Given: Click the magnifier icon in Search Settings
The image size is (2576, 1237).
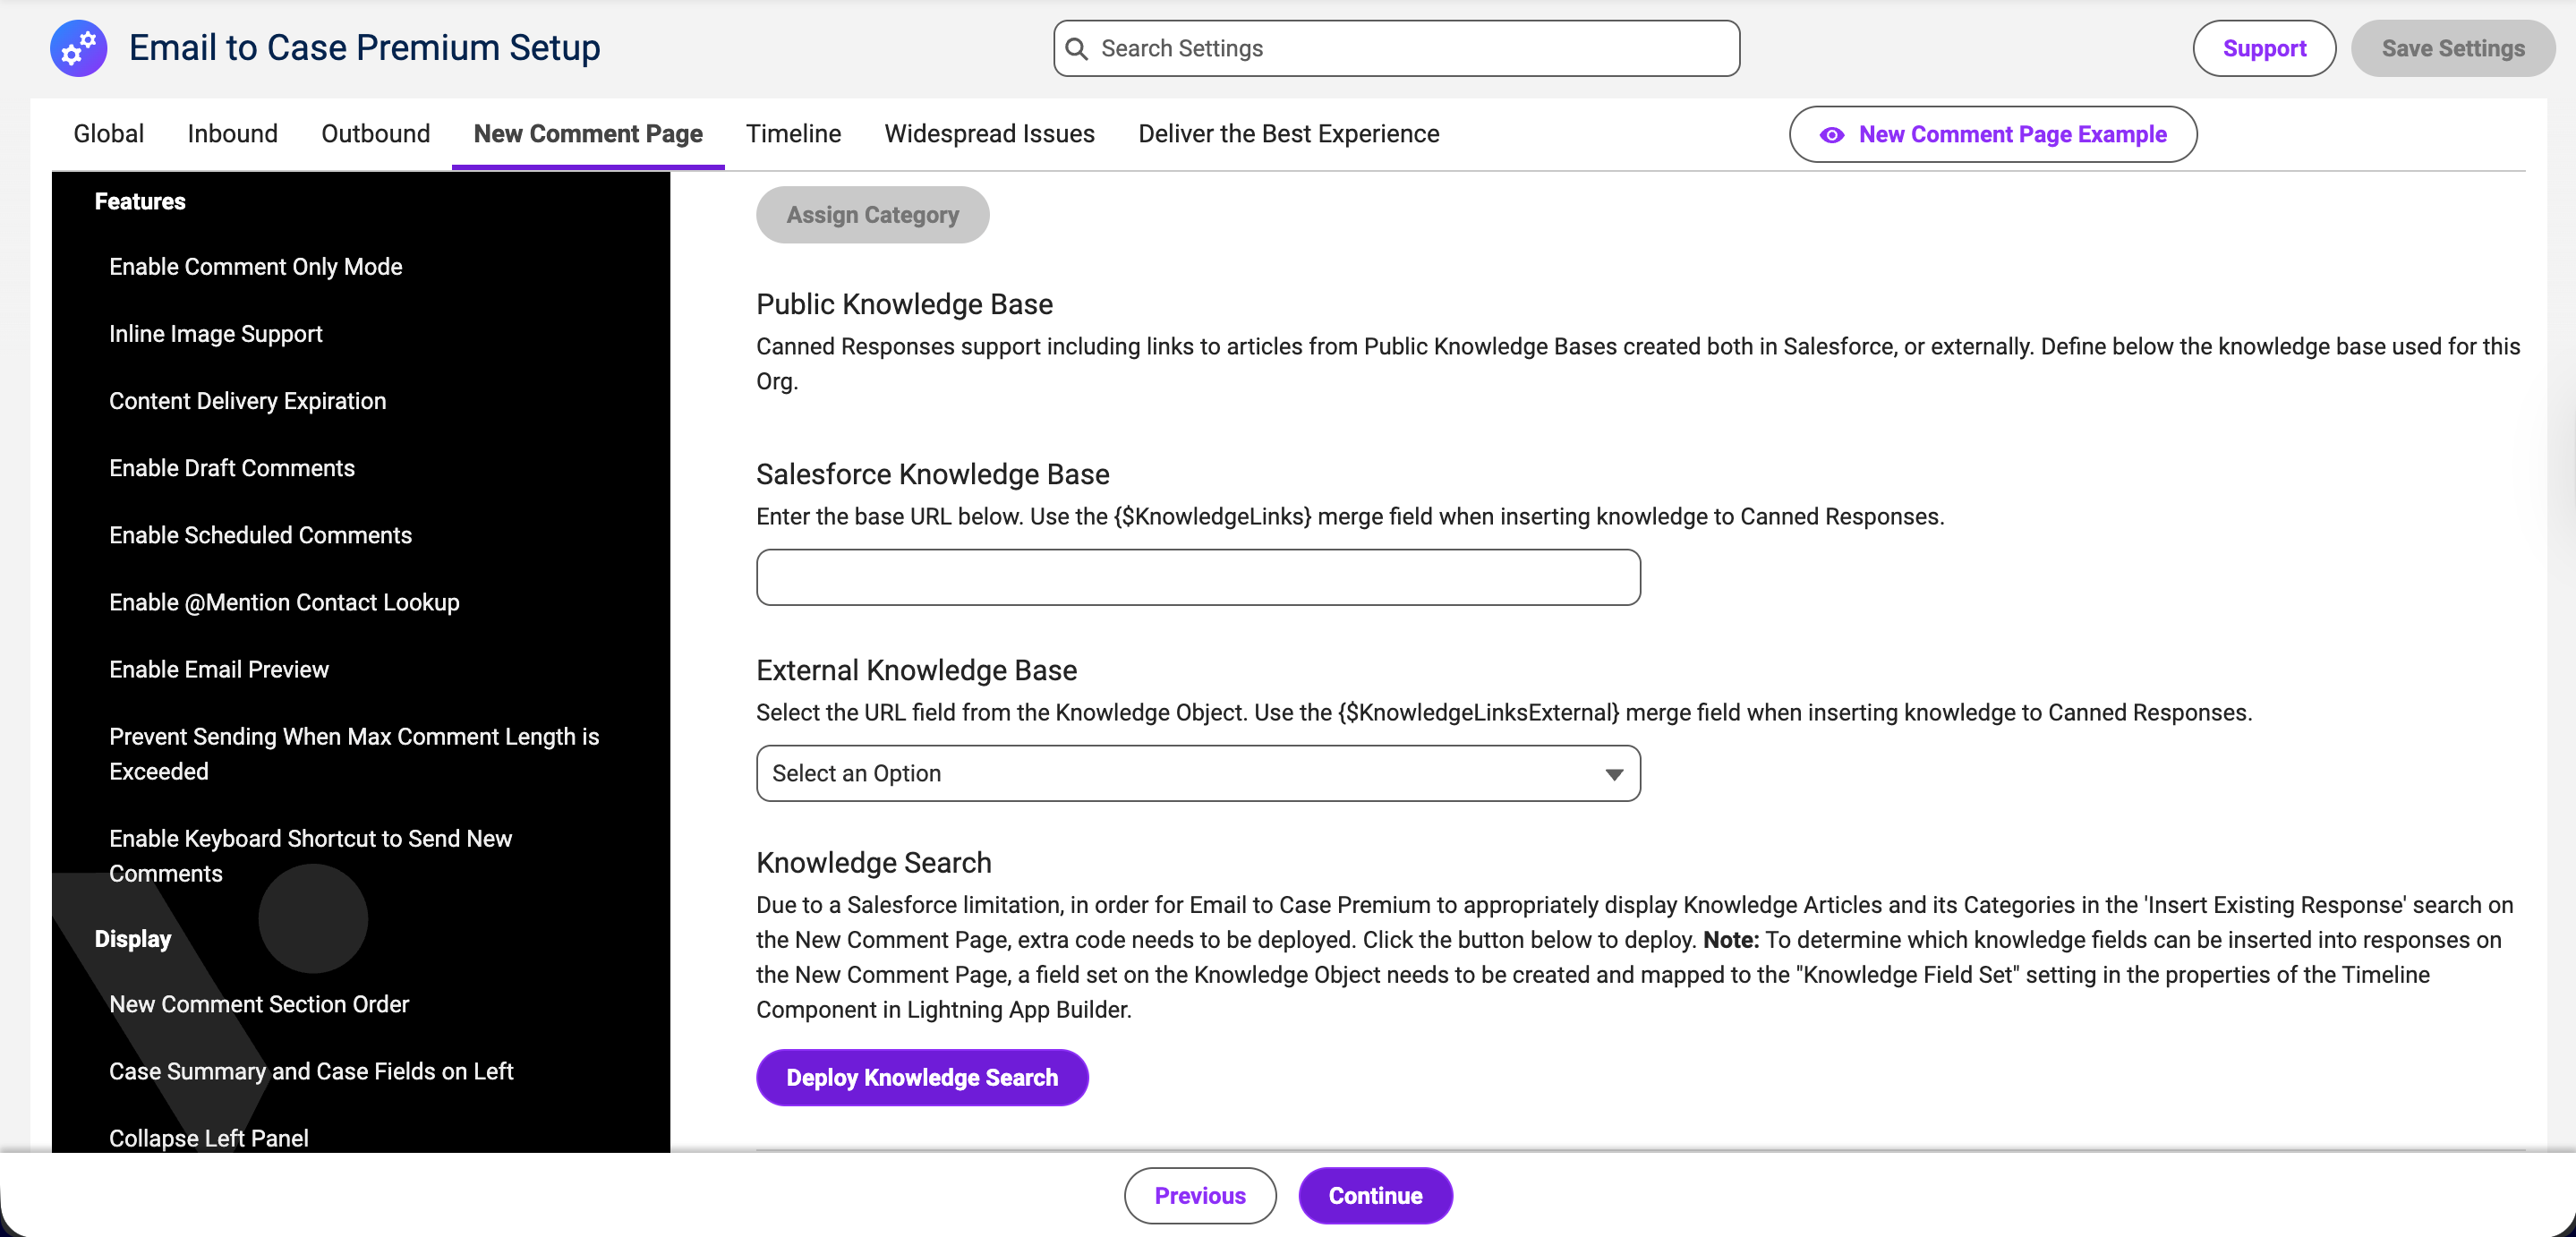Looking at the screenshot, I should pyautogui.click(x=1076, y=49).
